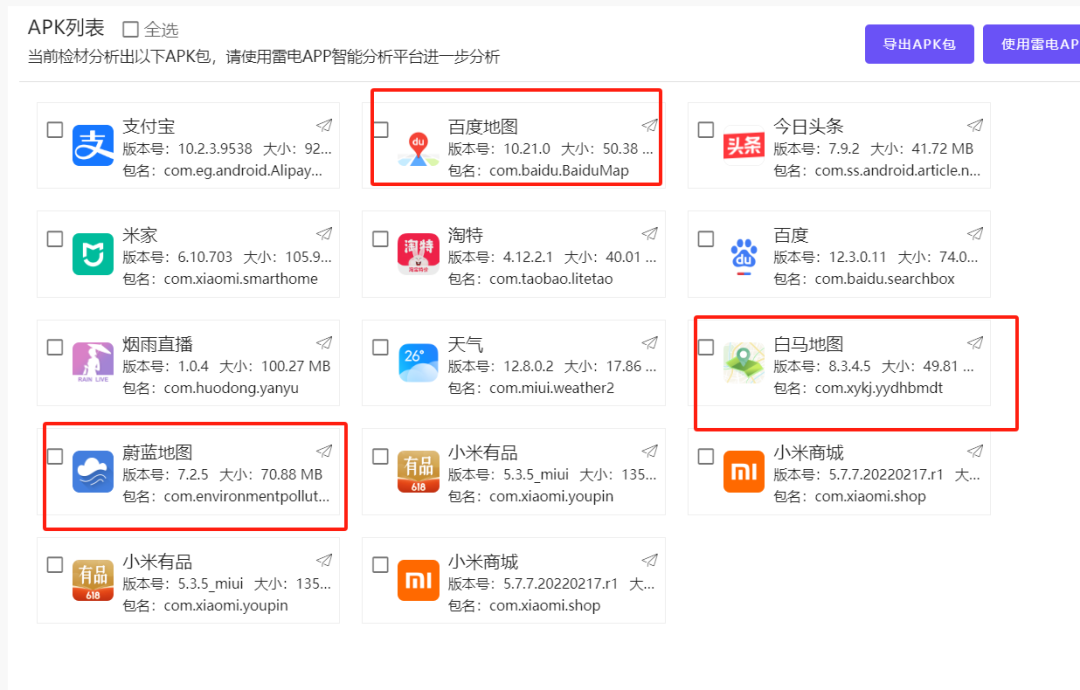Image resolution: width=1080 pixels, height=690 pixels.
Task: Click the paper-plane icon on 米家 card
Action: 324,233
